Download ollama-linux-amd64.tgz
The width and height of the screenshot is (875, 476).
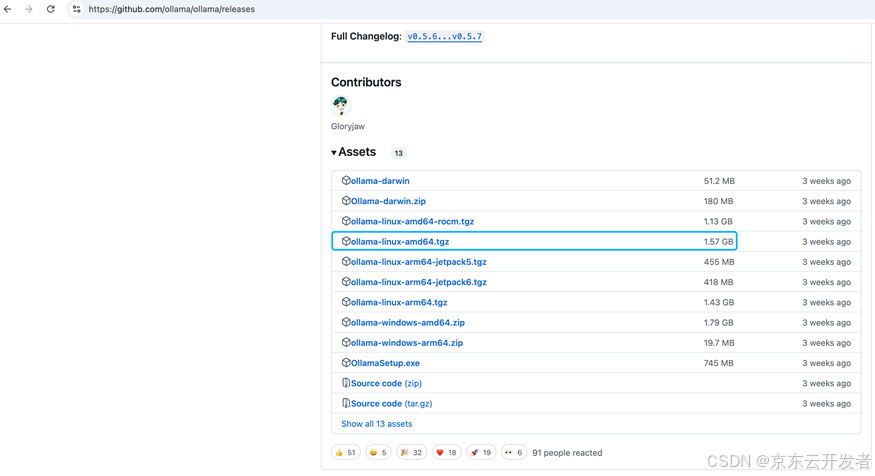[x=400, y=242]
